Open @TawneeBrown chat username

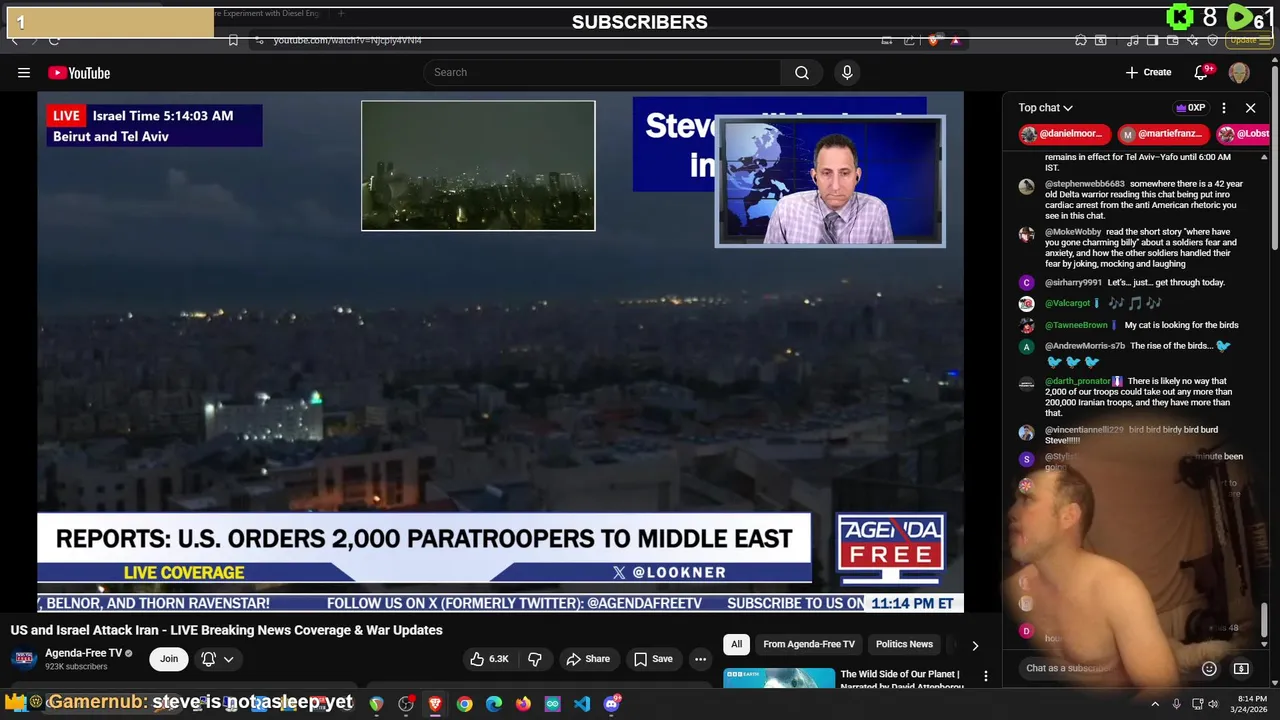tap(1076, 325)
